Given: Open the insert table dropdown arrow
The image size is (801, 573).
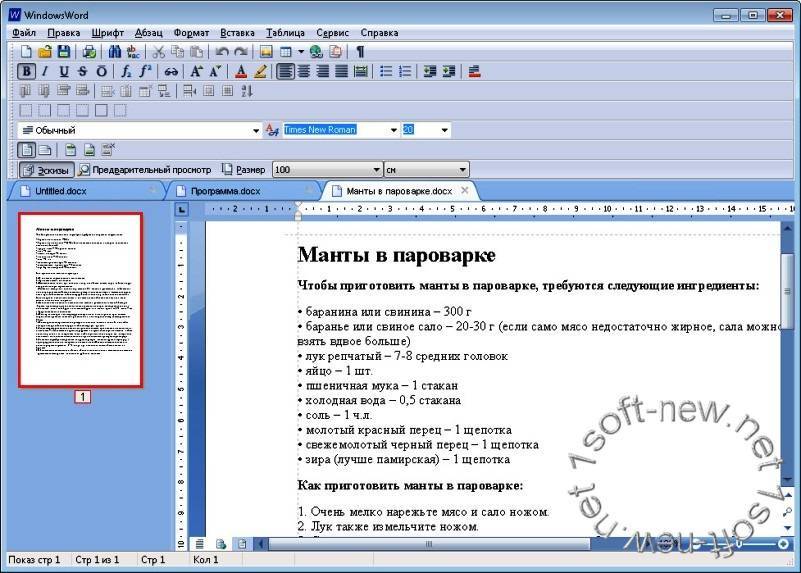Looking at the screenshot, I should pos(300,52).
